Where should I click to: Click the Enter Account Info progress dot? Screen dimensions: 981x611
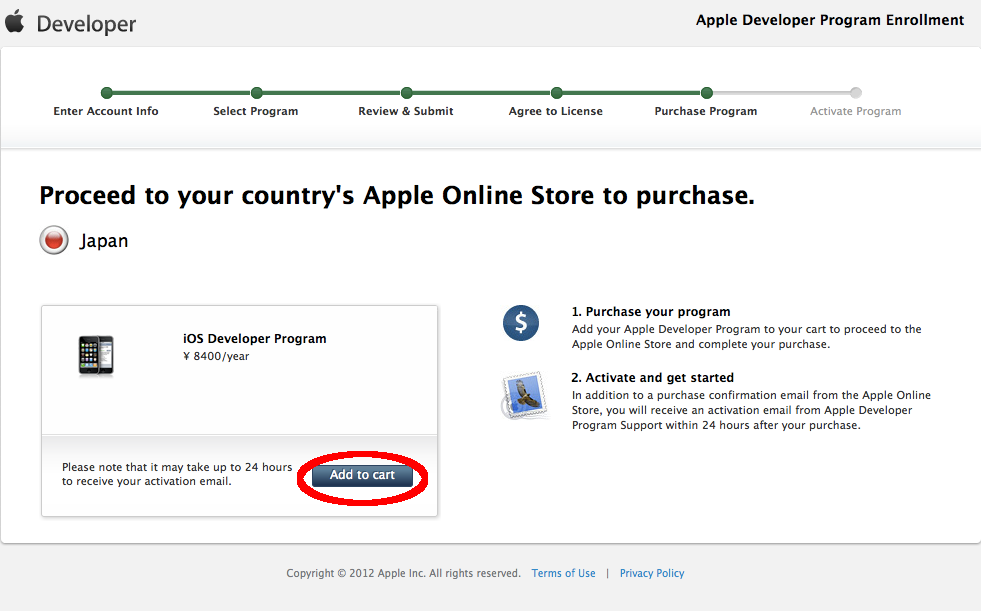(107, 93)
